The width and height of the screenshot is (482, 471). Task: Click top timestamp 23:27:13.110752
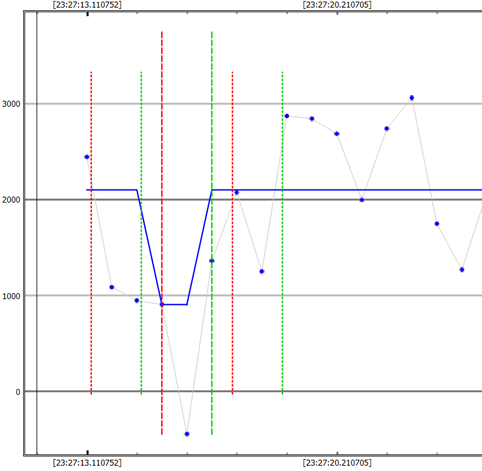(87, 5)
